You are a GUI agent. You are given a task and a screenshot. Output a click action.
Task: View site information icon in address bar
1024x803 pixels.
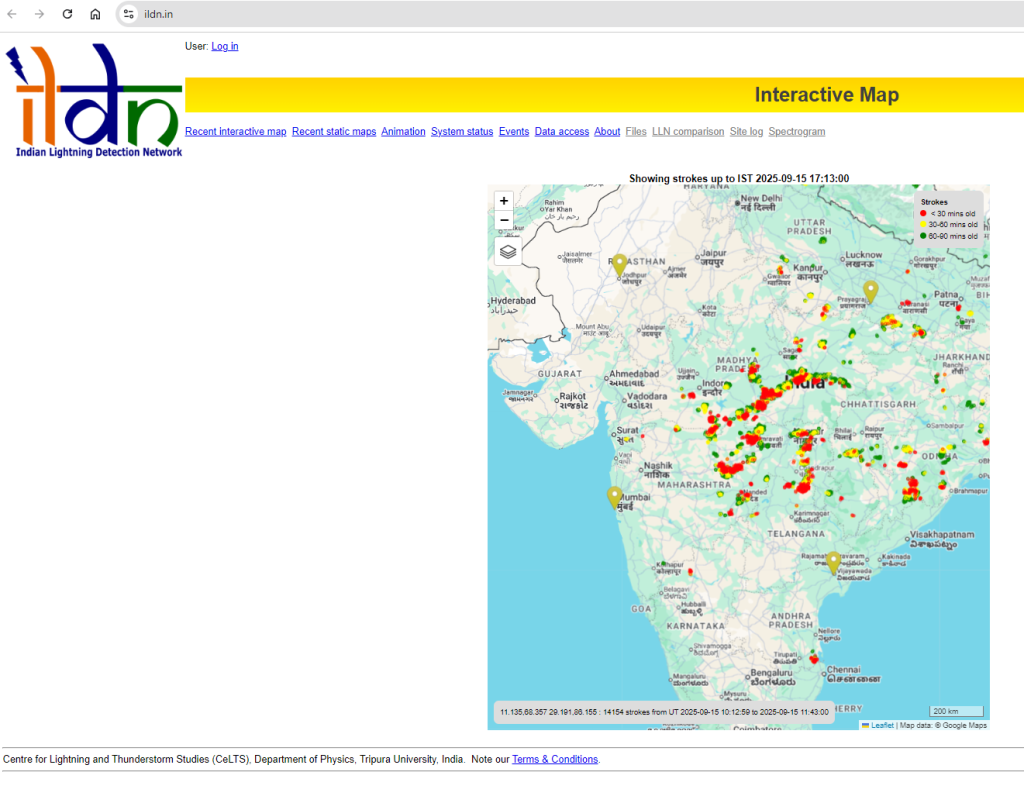click(x=129, y=14)
